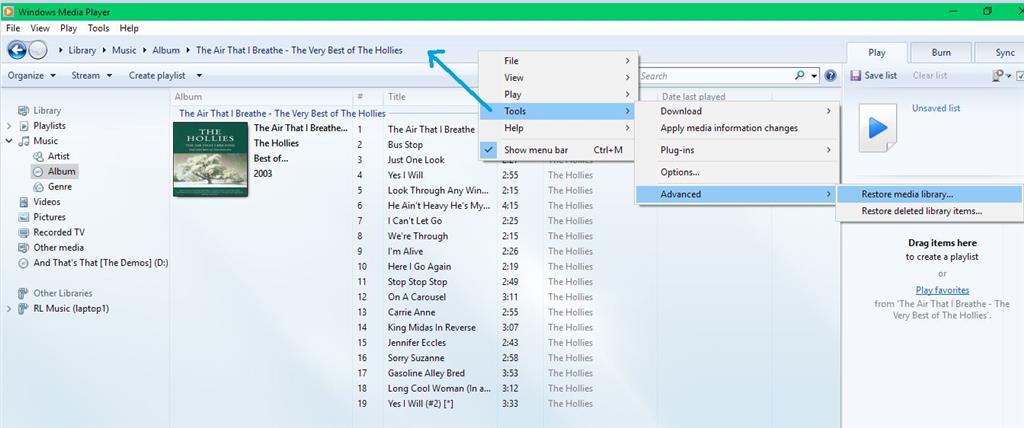Click the Recorded TV icon in sidebar
This screenshot has width=1024, height=428.
tap(24, 233)
